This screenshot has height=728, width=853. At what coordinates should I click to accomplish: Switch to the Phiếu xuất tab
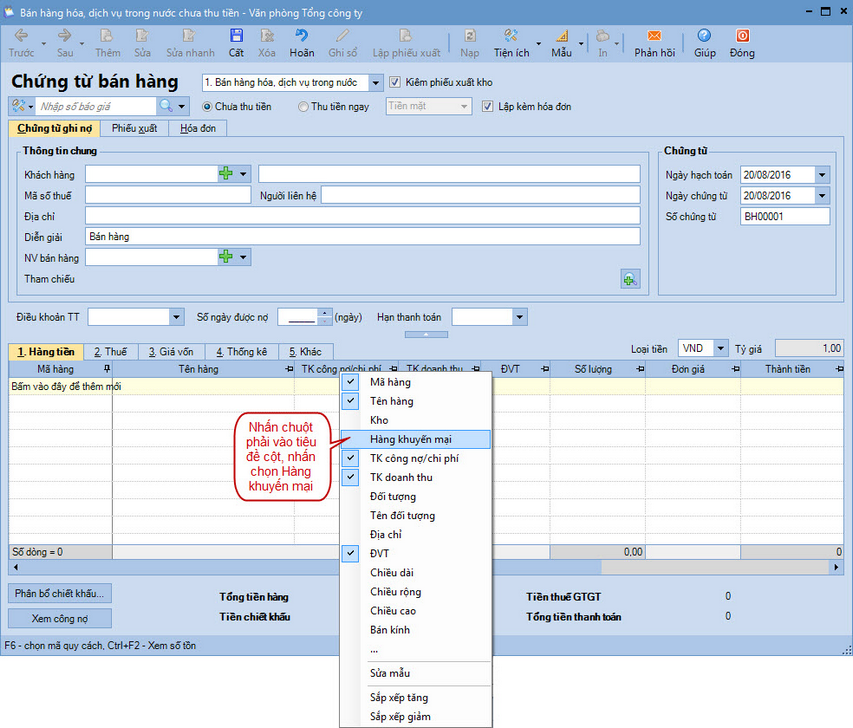[x=134, y=128]
